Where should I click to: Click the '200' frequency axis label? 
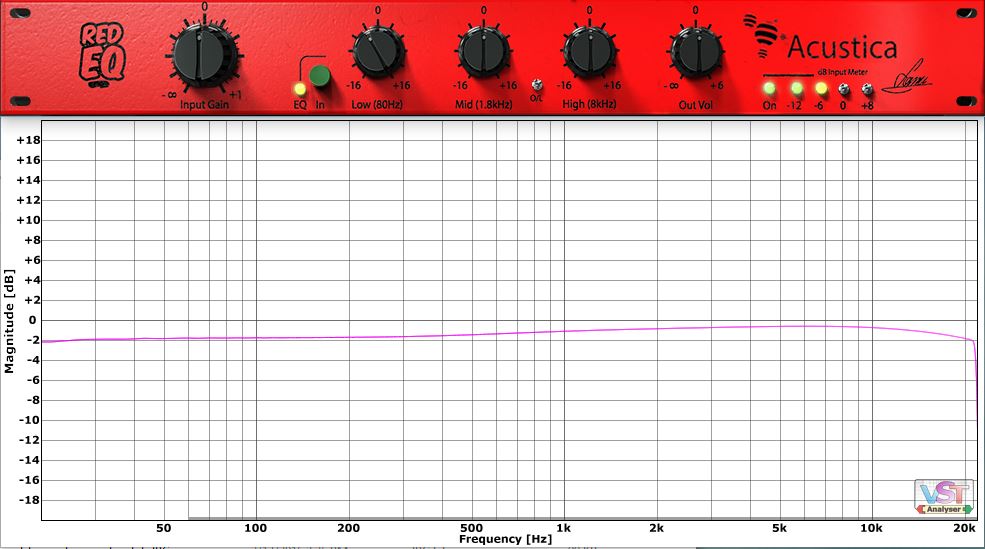coord(349,528)
